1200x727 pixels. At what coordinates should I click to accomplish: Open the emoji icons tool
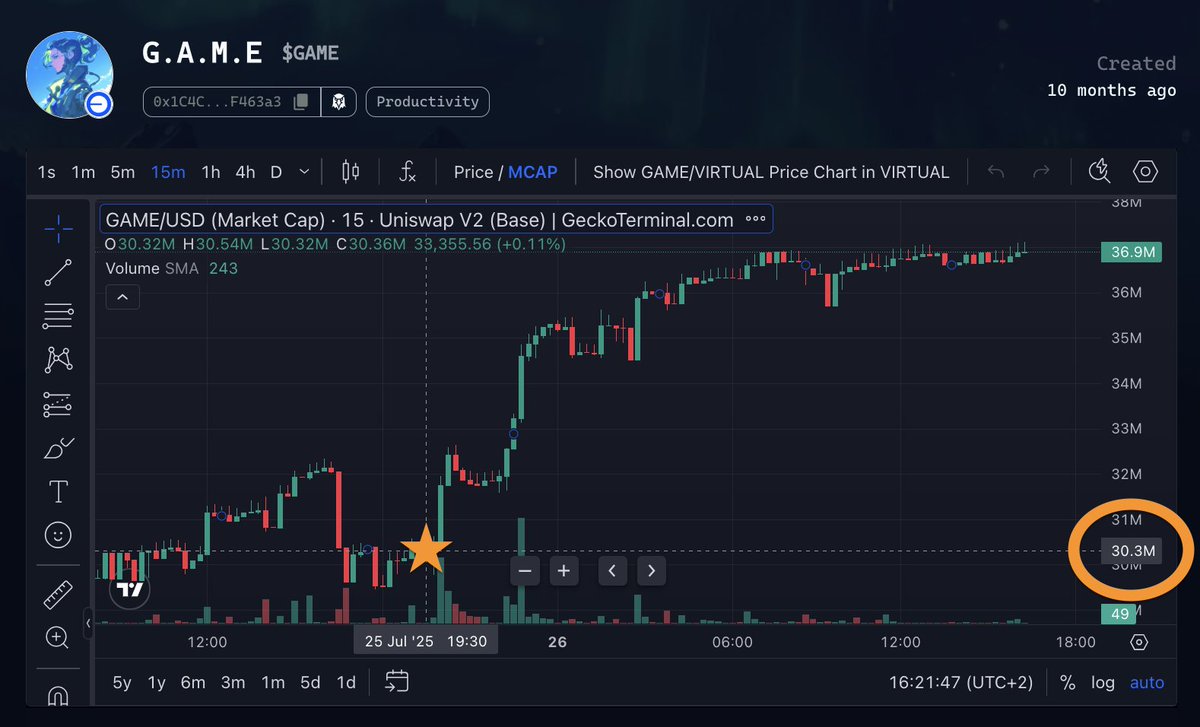[58, 536]
